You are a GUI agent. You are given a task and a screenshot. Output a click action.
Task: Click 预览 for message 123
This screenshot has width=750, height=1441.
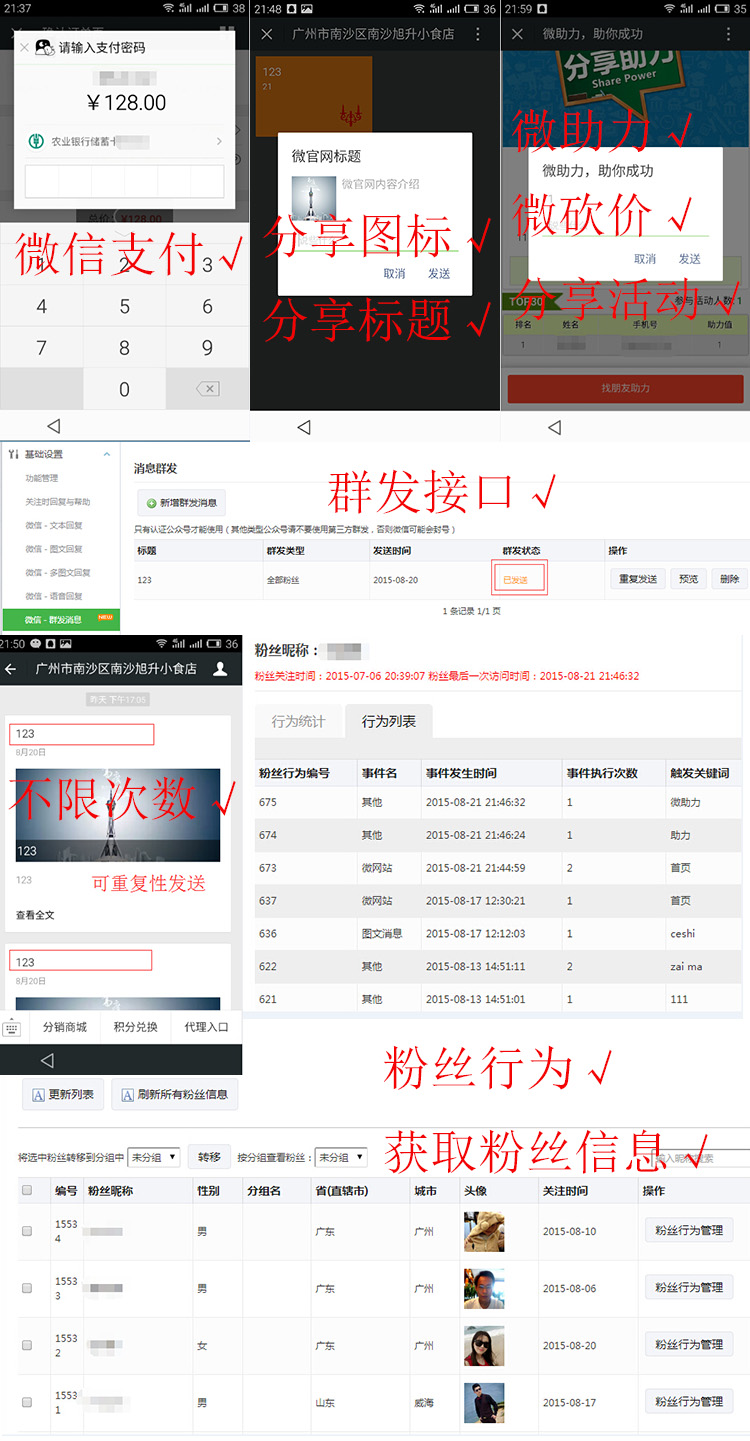click(688, 578)
